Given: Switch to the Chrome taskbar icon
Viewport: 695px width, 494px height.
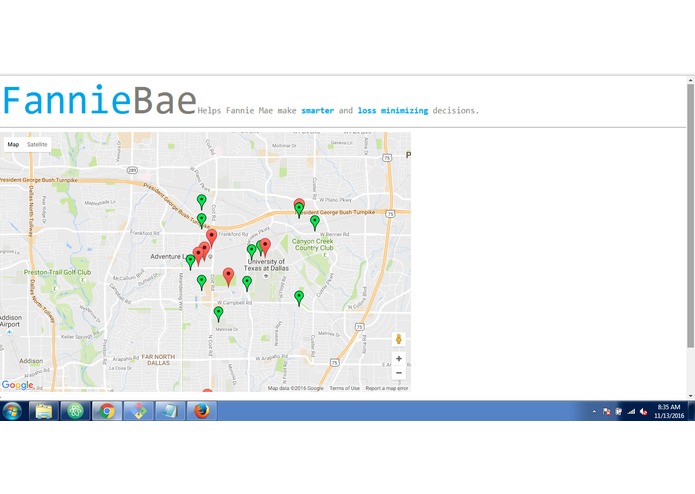Looking at the screenshot, I should 107,411.
